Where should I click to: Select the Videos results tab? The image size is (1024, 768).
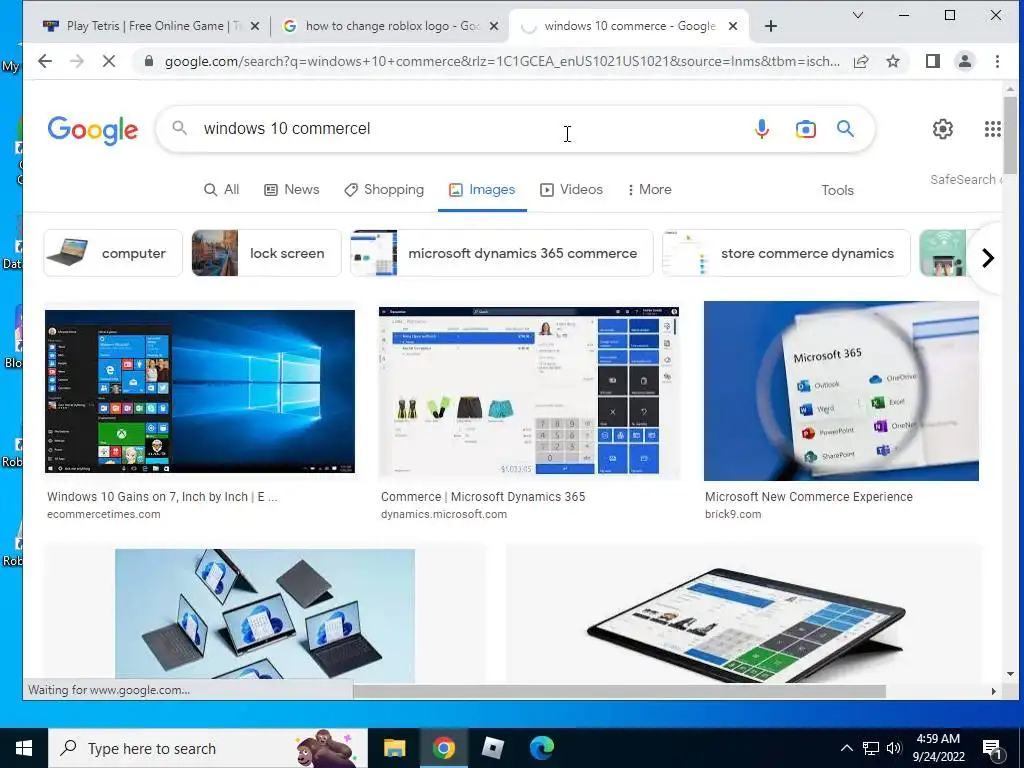pos(571,189)
